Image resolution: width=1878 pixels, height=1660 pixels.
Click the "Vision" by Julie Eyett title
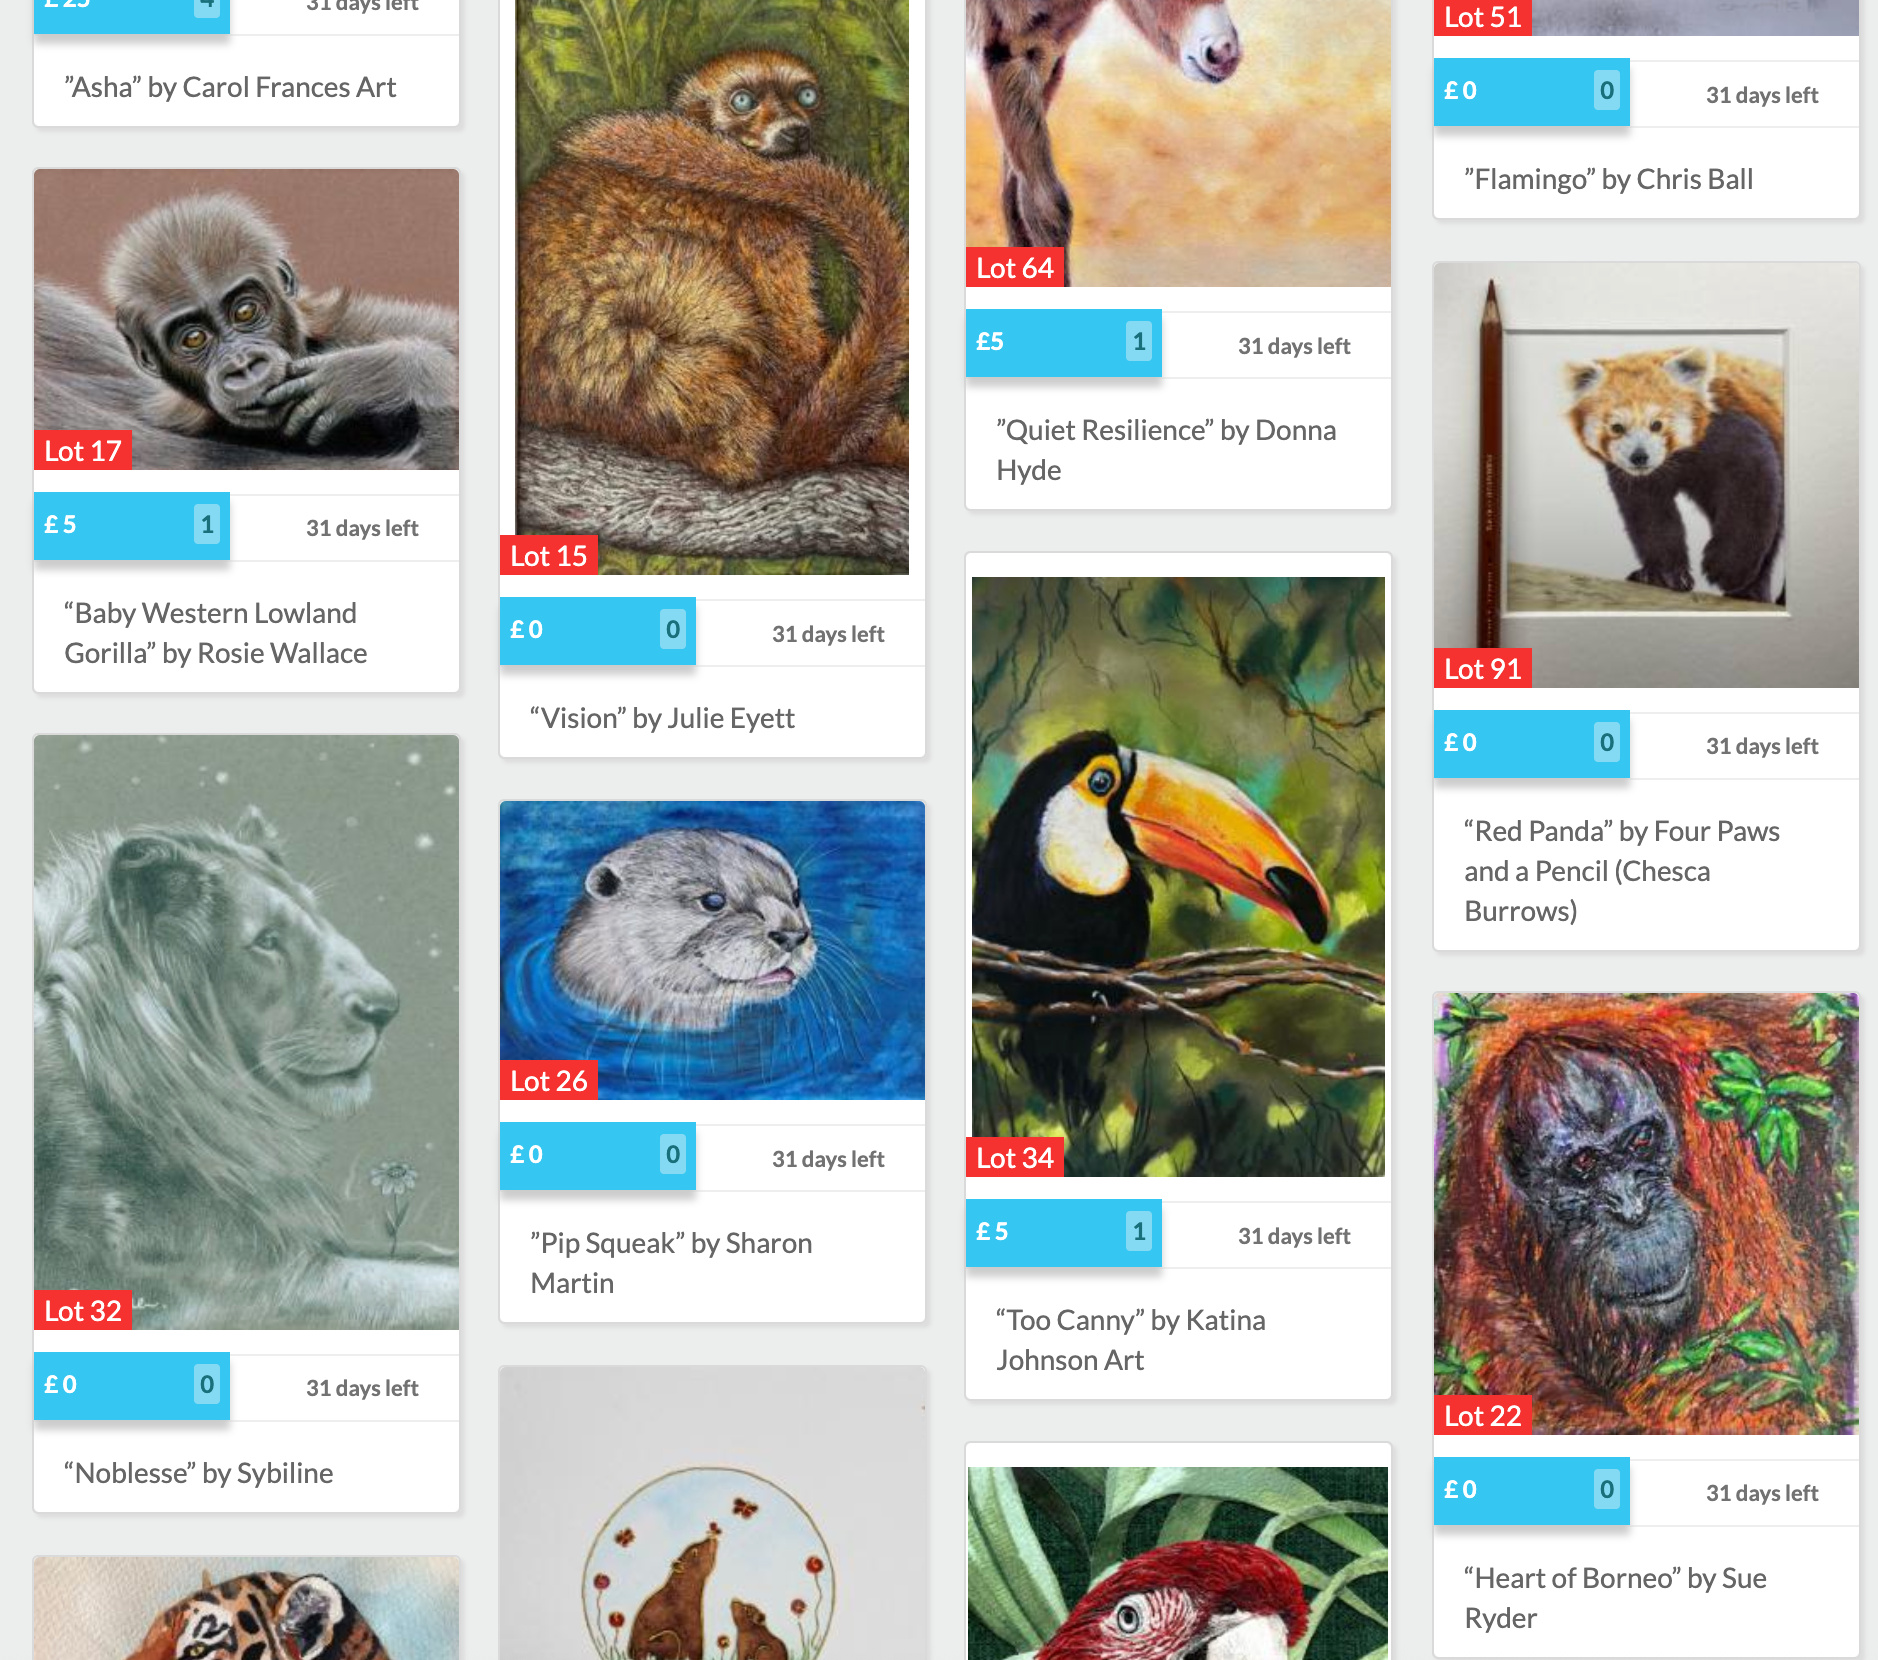pos(662,718)
